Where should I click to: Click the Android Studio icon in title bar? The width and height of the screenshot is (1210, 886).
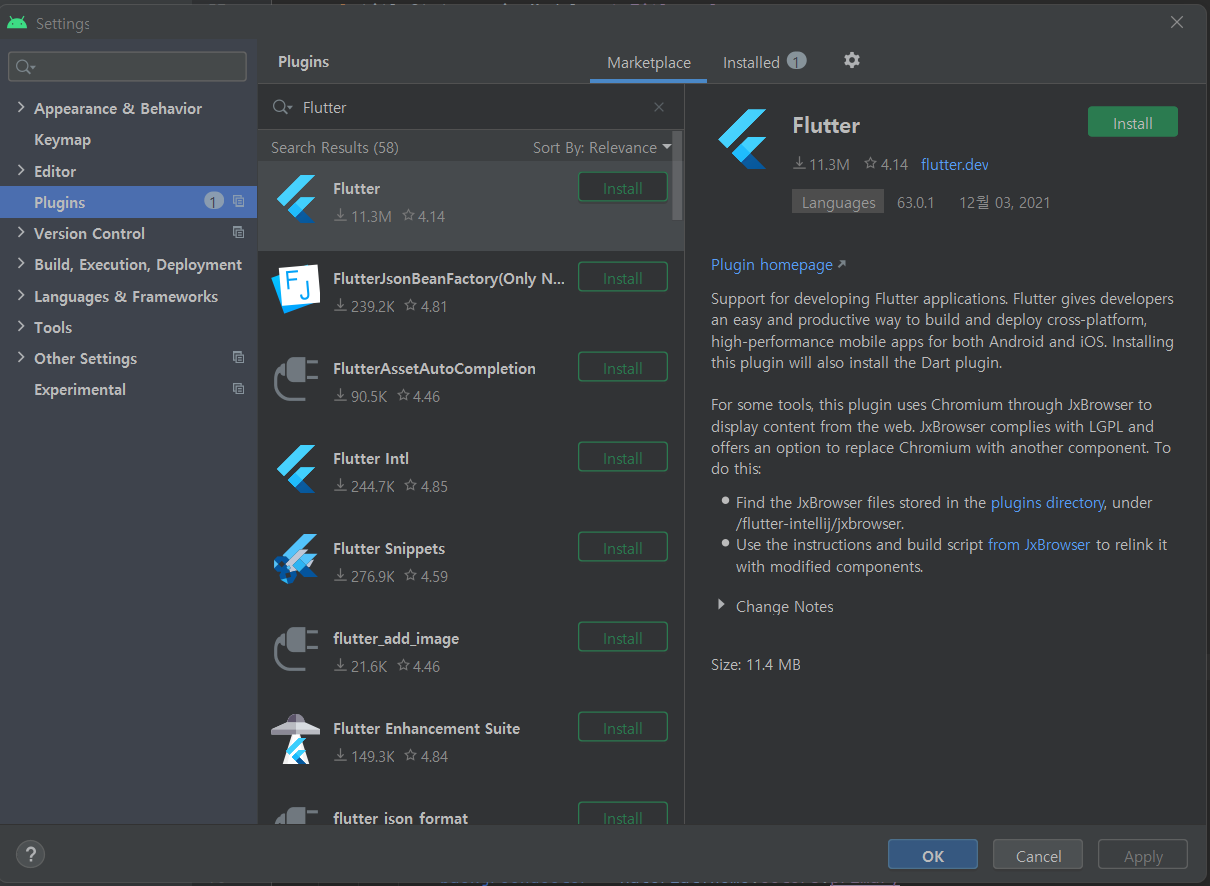(17, 22)
